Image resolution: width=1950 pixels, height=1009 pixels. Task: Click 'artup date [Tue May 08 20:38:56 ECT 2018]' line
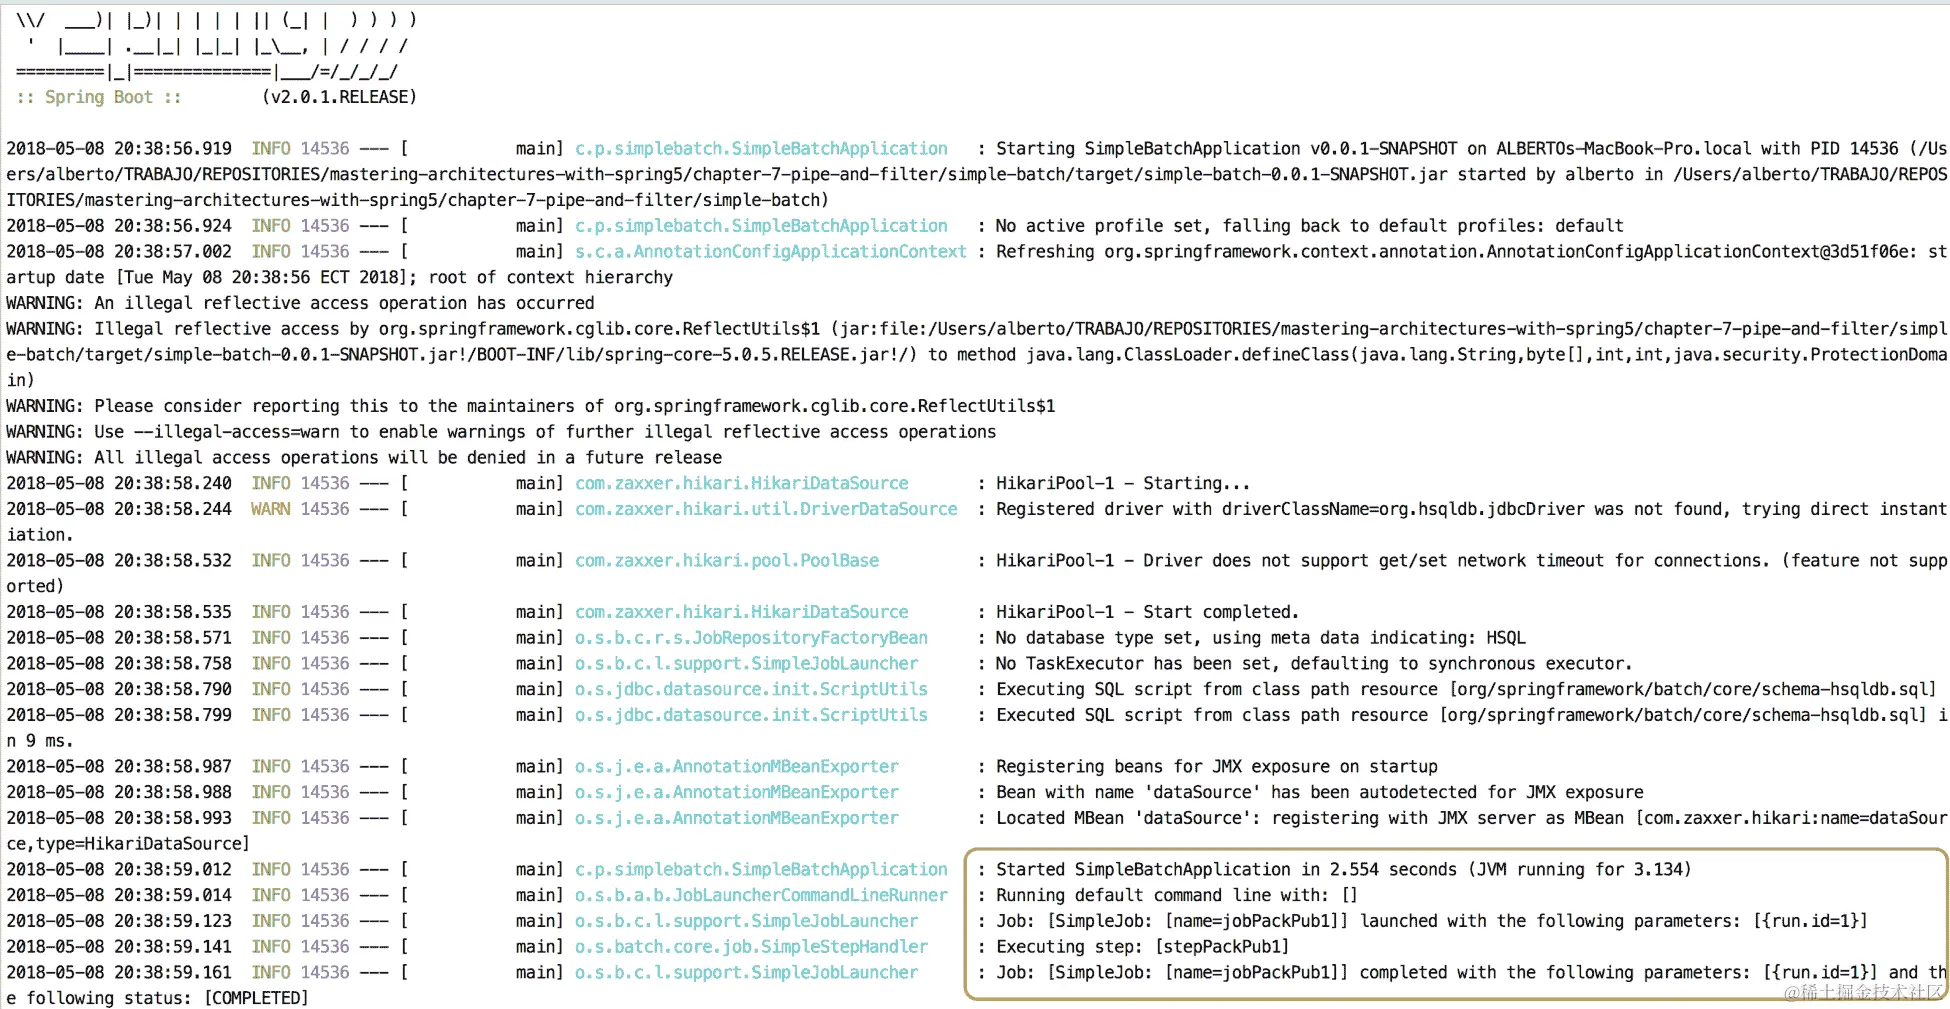pos(340,277)
